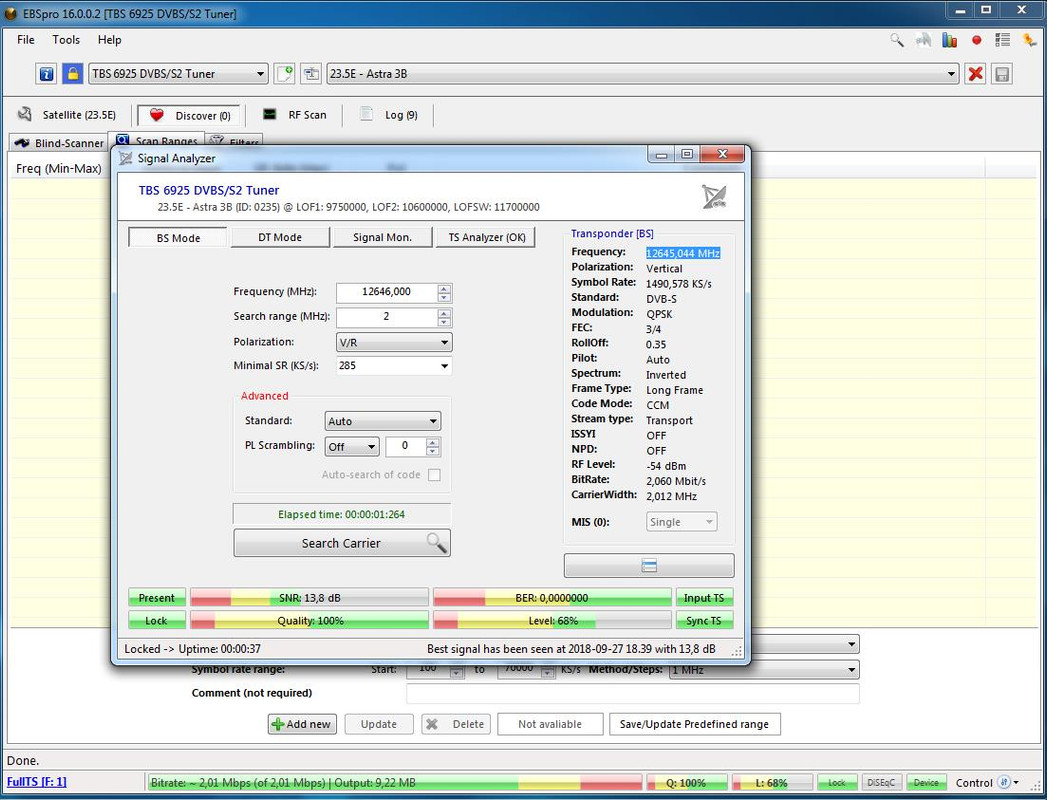Image resolution: width=1047 pixels, height=800 pixels.
Task: Click the Not avaliable button
Action: (550, 724)
